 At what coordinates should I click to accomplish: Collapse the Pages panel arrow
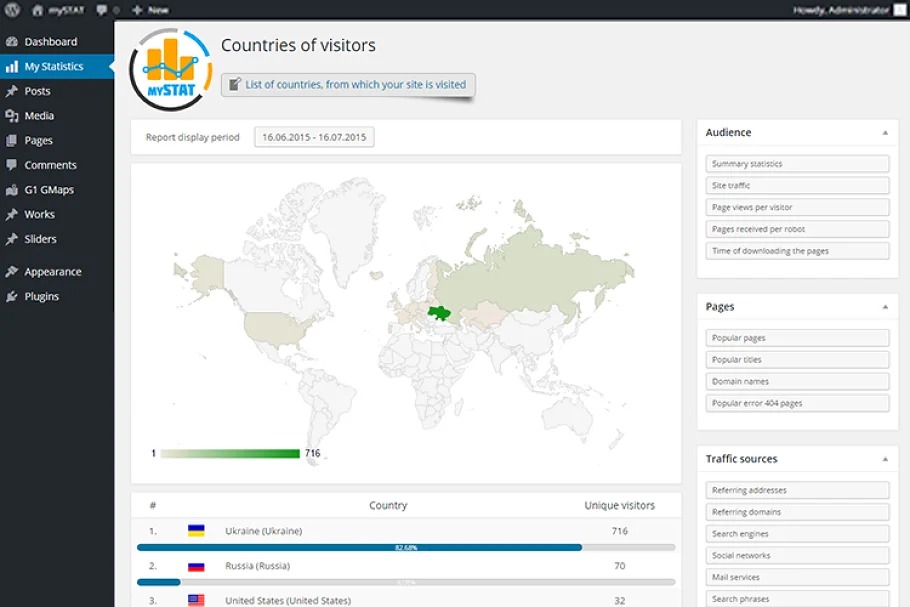[884, 307]
